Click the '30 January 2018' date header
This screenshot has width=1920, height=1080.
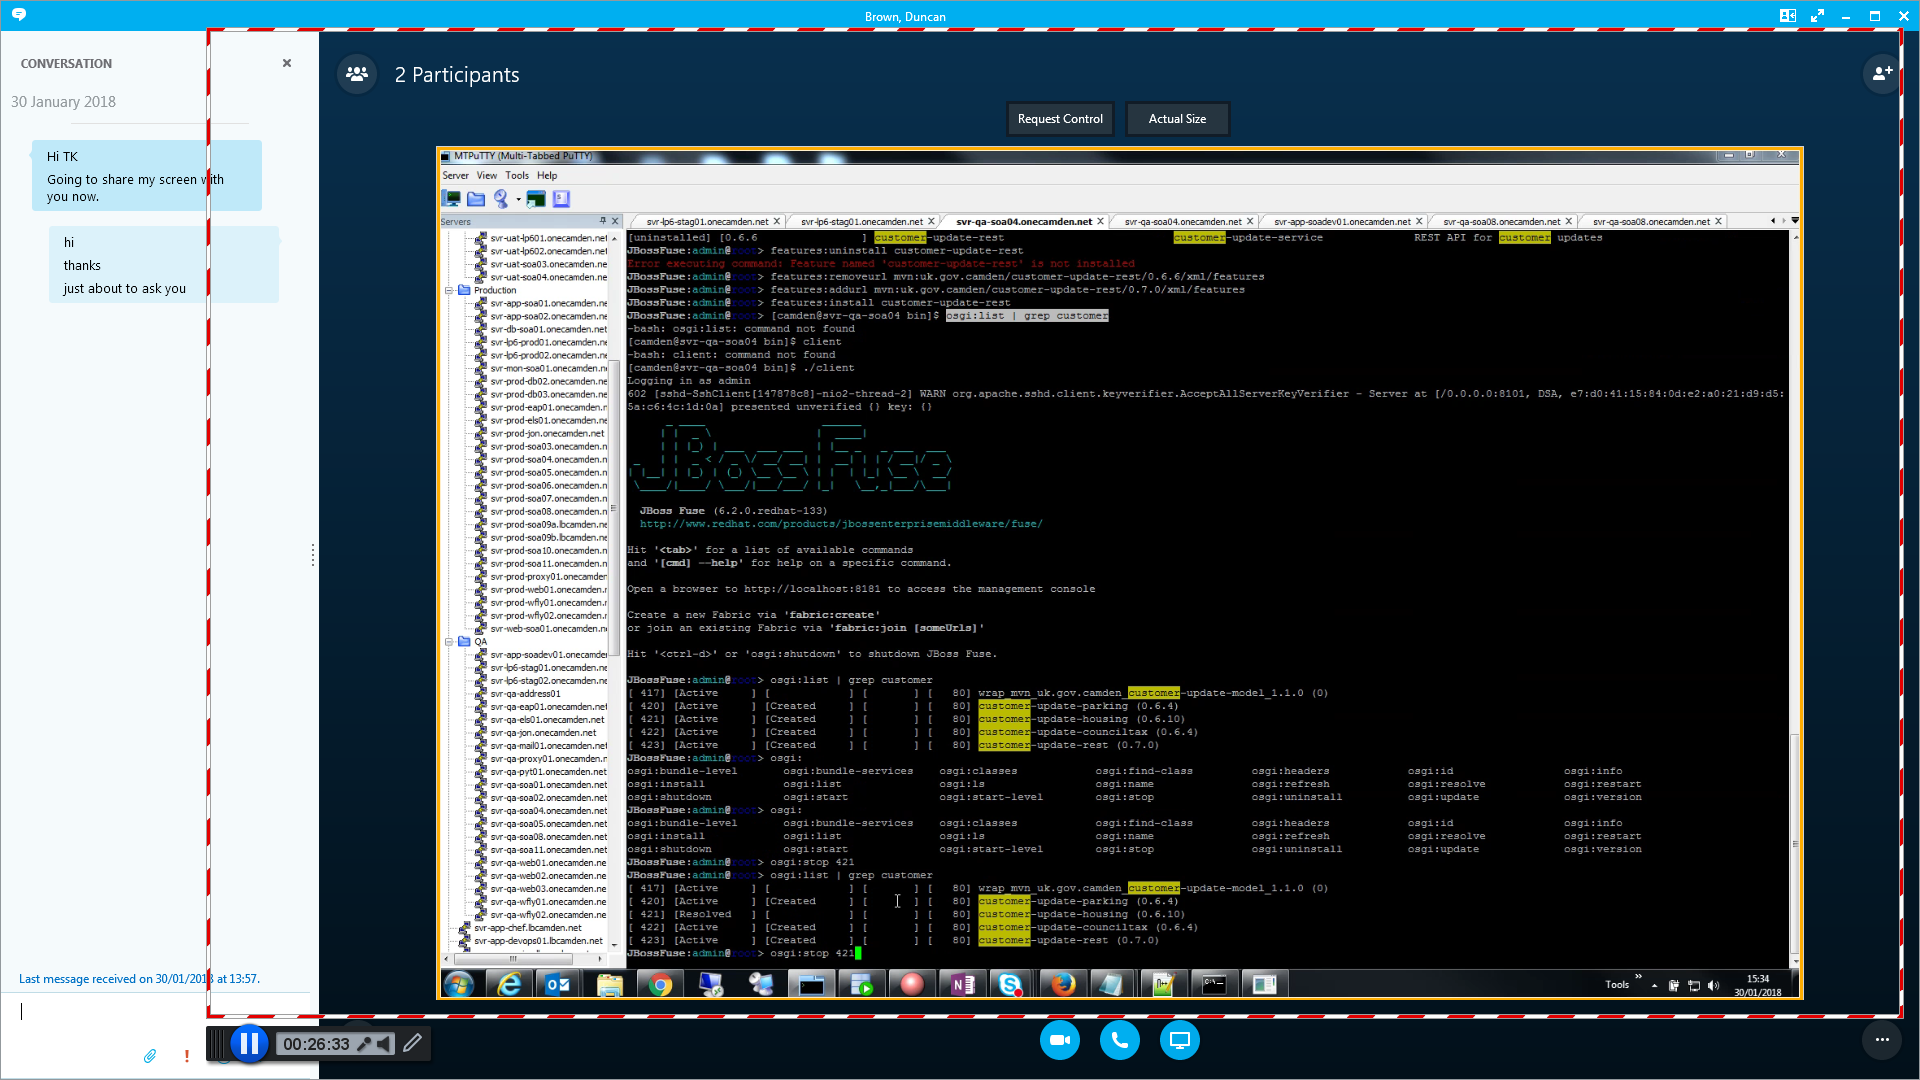click(63, 102)
